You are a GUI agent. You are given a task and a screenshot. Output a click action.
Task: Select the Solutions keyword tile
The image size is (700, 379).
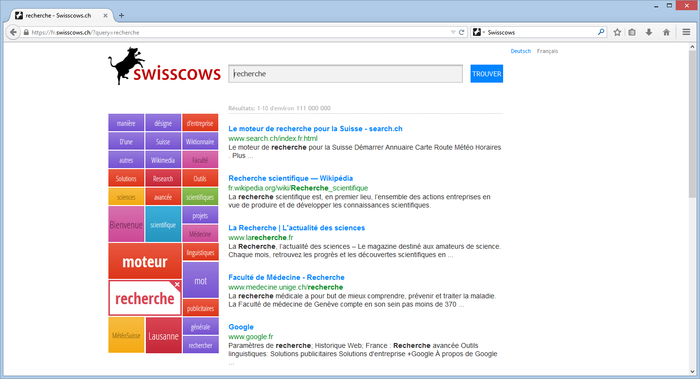[x=126, y=178]
